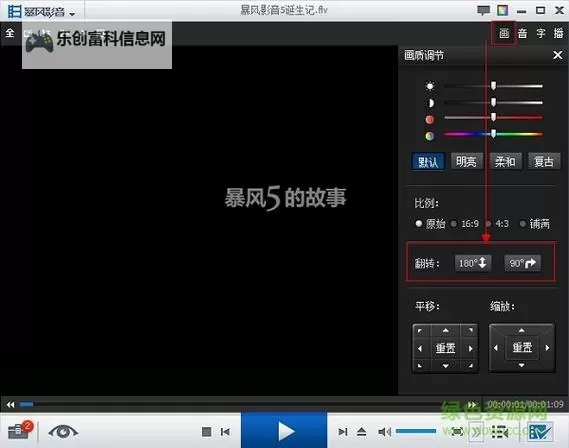
Task: Click the 全 fullscreen button on top bar
Action: (10, 33)
